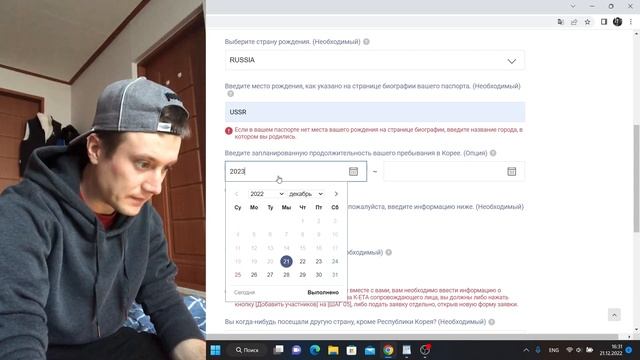Expand the RUSSIA country of birth dropdown
This screenshot has height=360, width=640.
pyautogui.click(x=375, y=60)
